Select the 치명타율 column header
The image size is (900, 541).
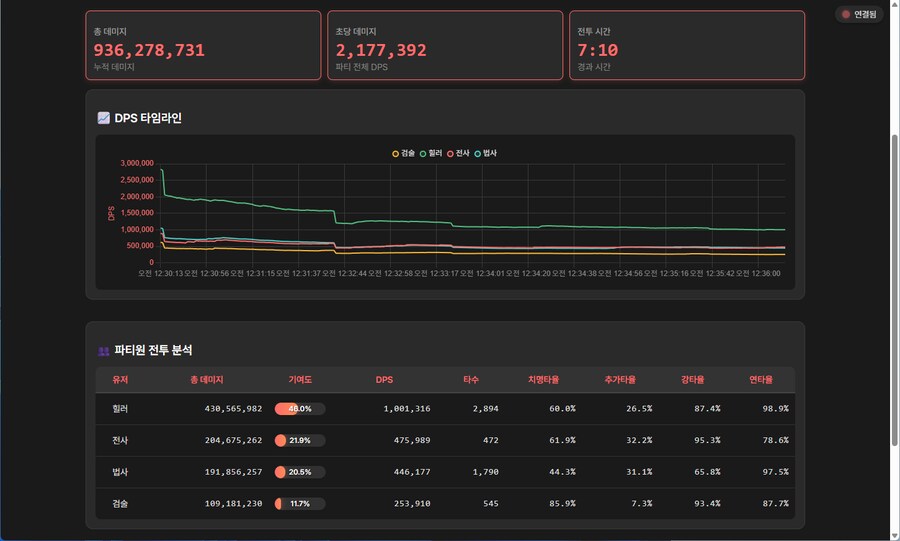point(543,380)
